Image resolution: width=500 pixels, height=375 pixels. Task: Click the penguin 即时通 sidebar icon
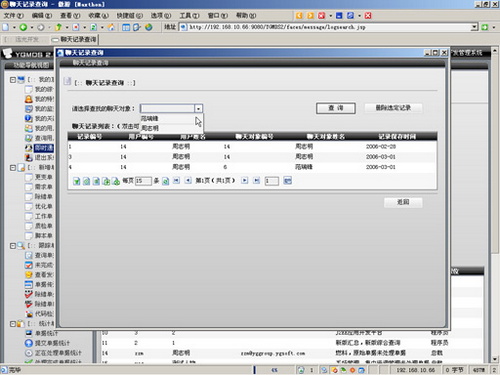(x=29, y=148)
